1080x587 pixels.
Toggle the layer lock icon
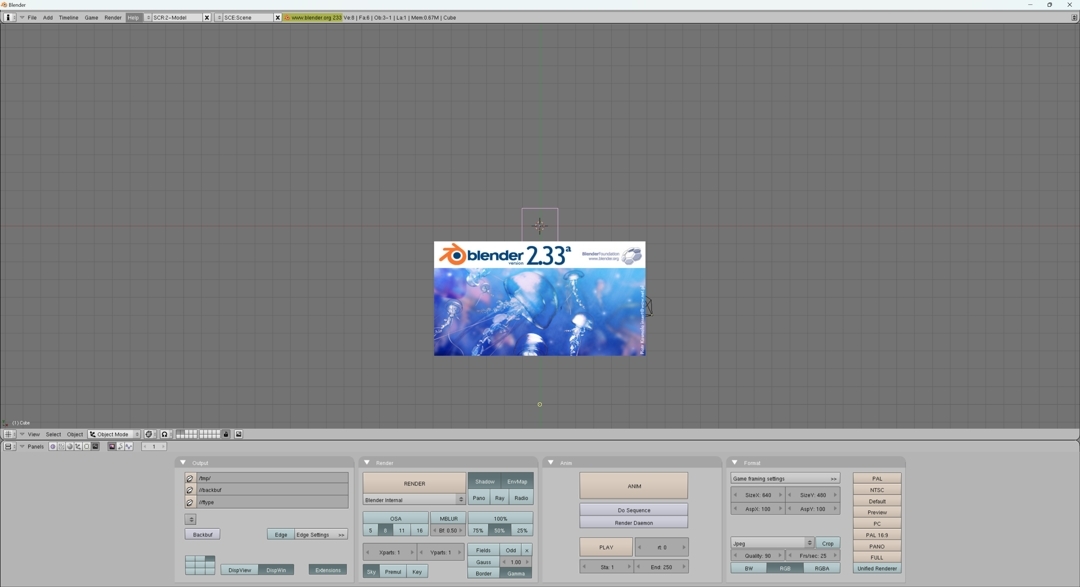pos(225,434)
